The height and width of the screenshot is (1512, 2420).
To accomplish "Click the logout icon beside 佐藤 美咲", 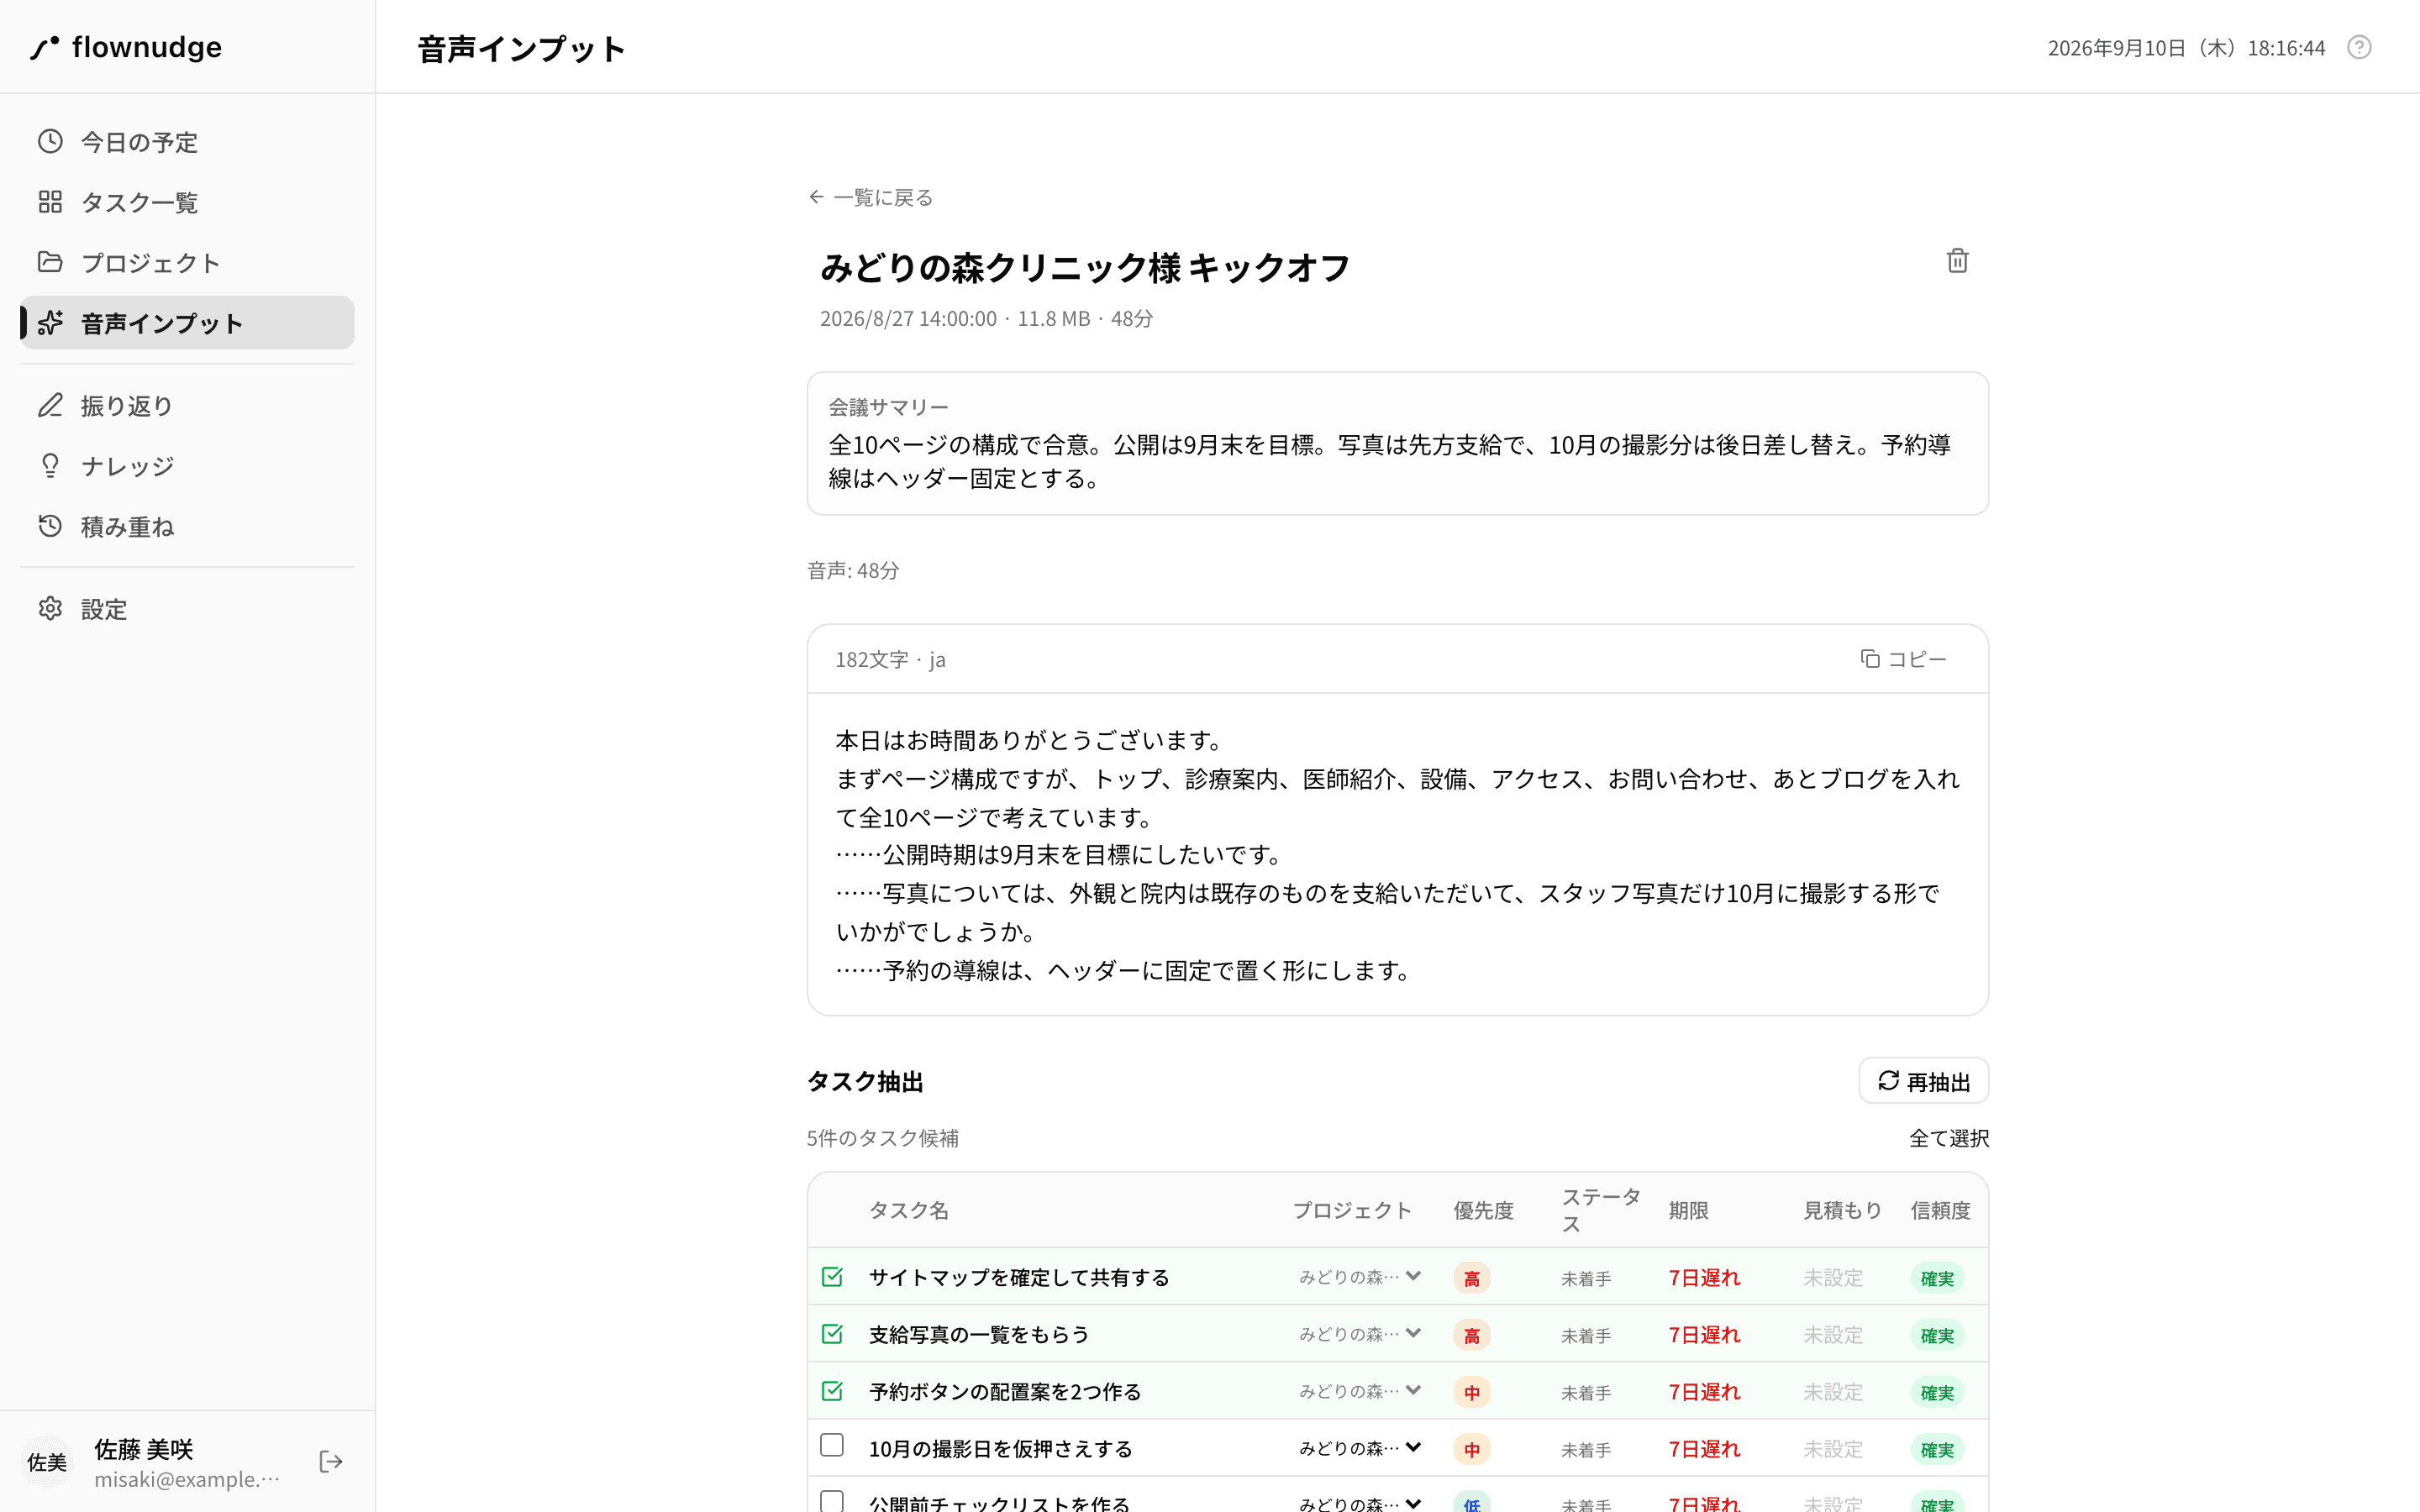I will click(331, 1462).
